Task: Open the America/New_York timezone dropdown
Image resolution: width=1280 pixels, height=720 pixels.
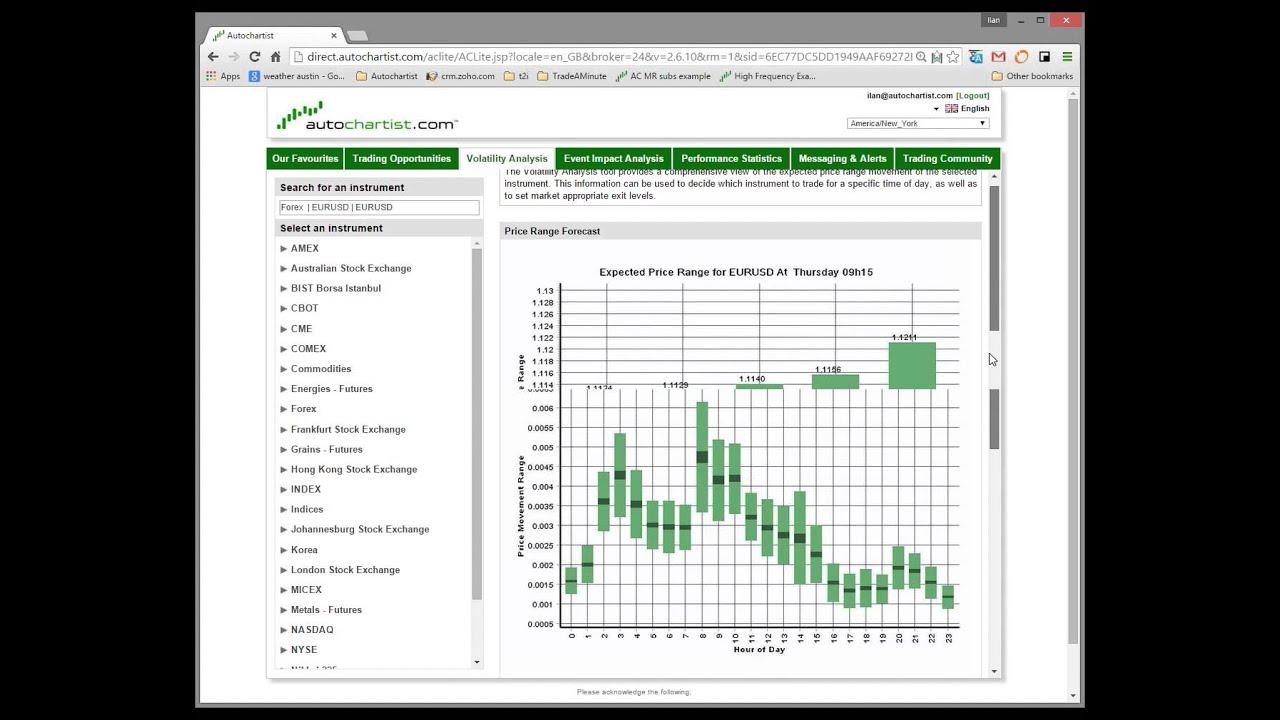Action: point(918,124)
